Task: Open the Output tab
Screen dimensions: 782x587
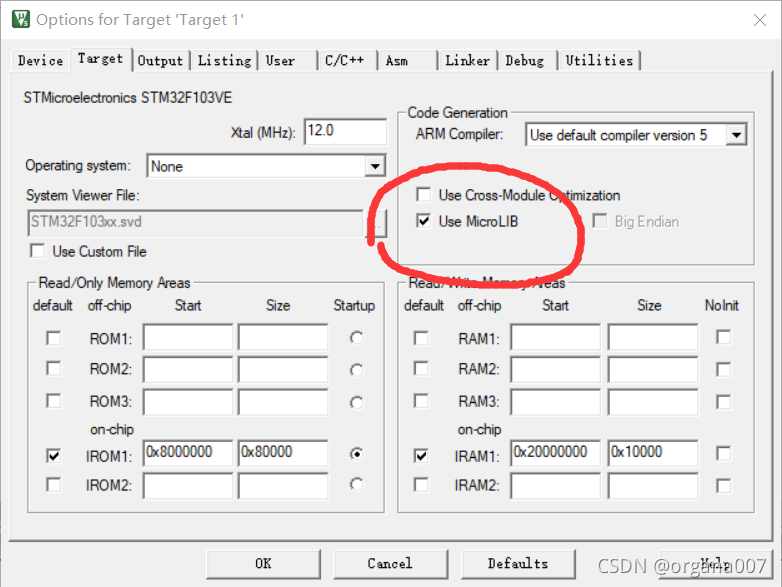Action: pos(160,61)
